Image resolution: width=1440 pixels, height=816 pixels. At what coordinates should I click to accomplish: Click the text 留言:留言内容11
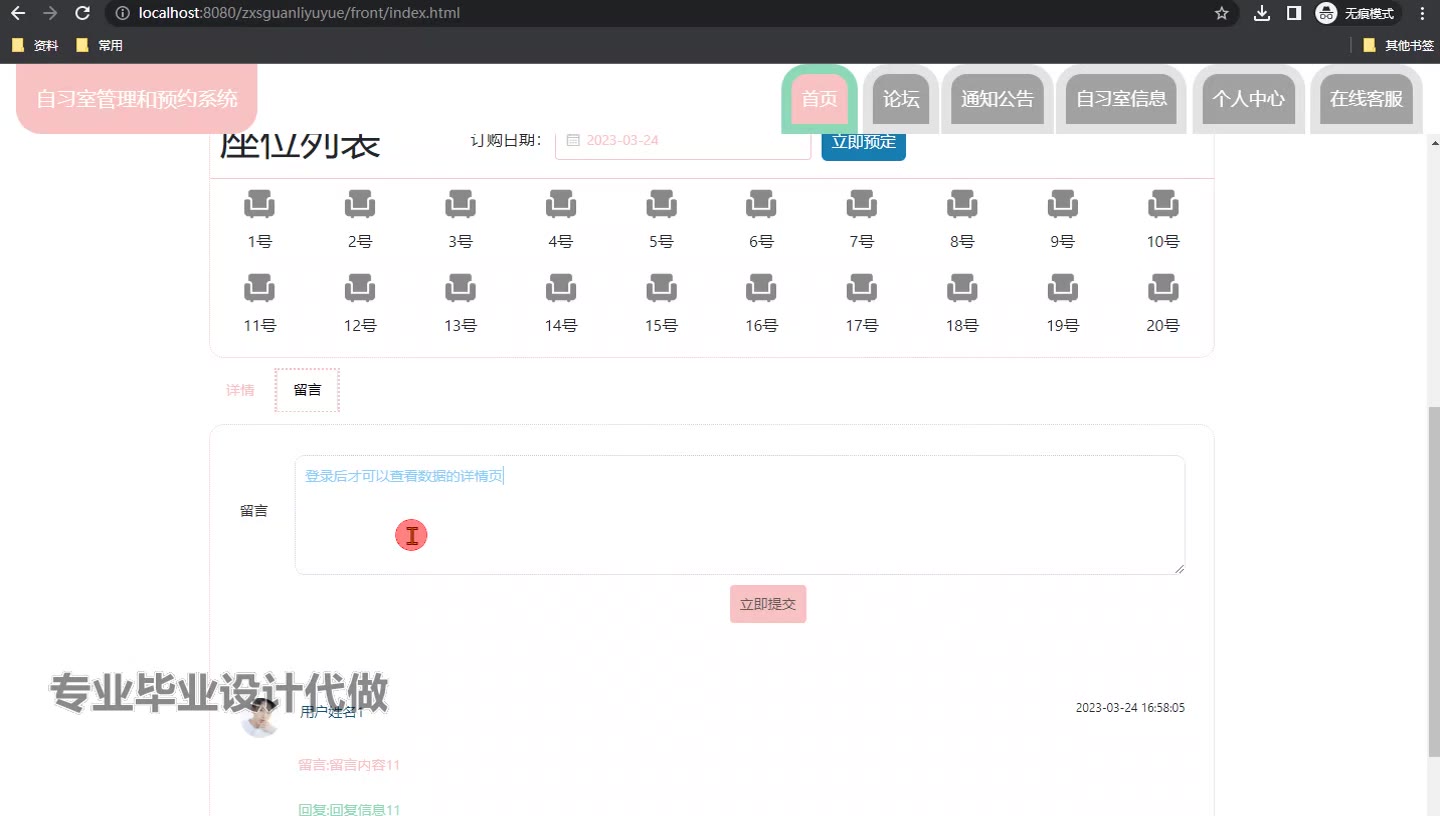coord(349,765)
